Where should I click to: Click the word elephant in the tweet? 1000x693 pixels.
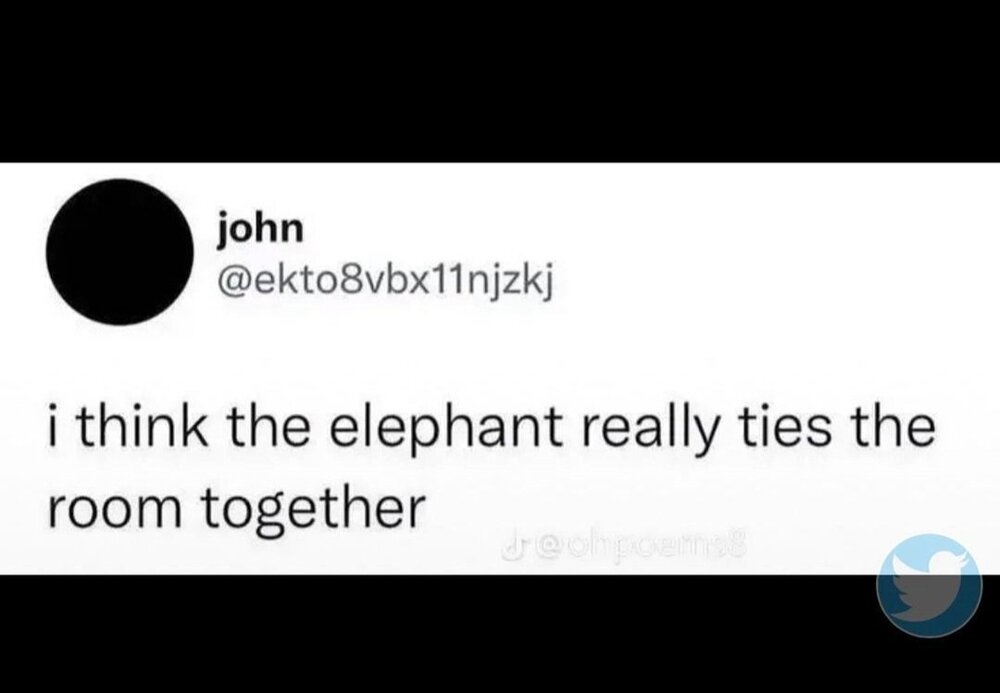449,430
